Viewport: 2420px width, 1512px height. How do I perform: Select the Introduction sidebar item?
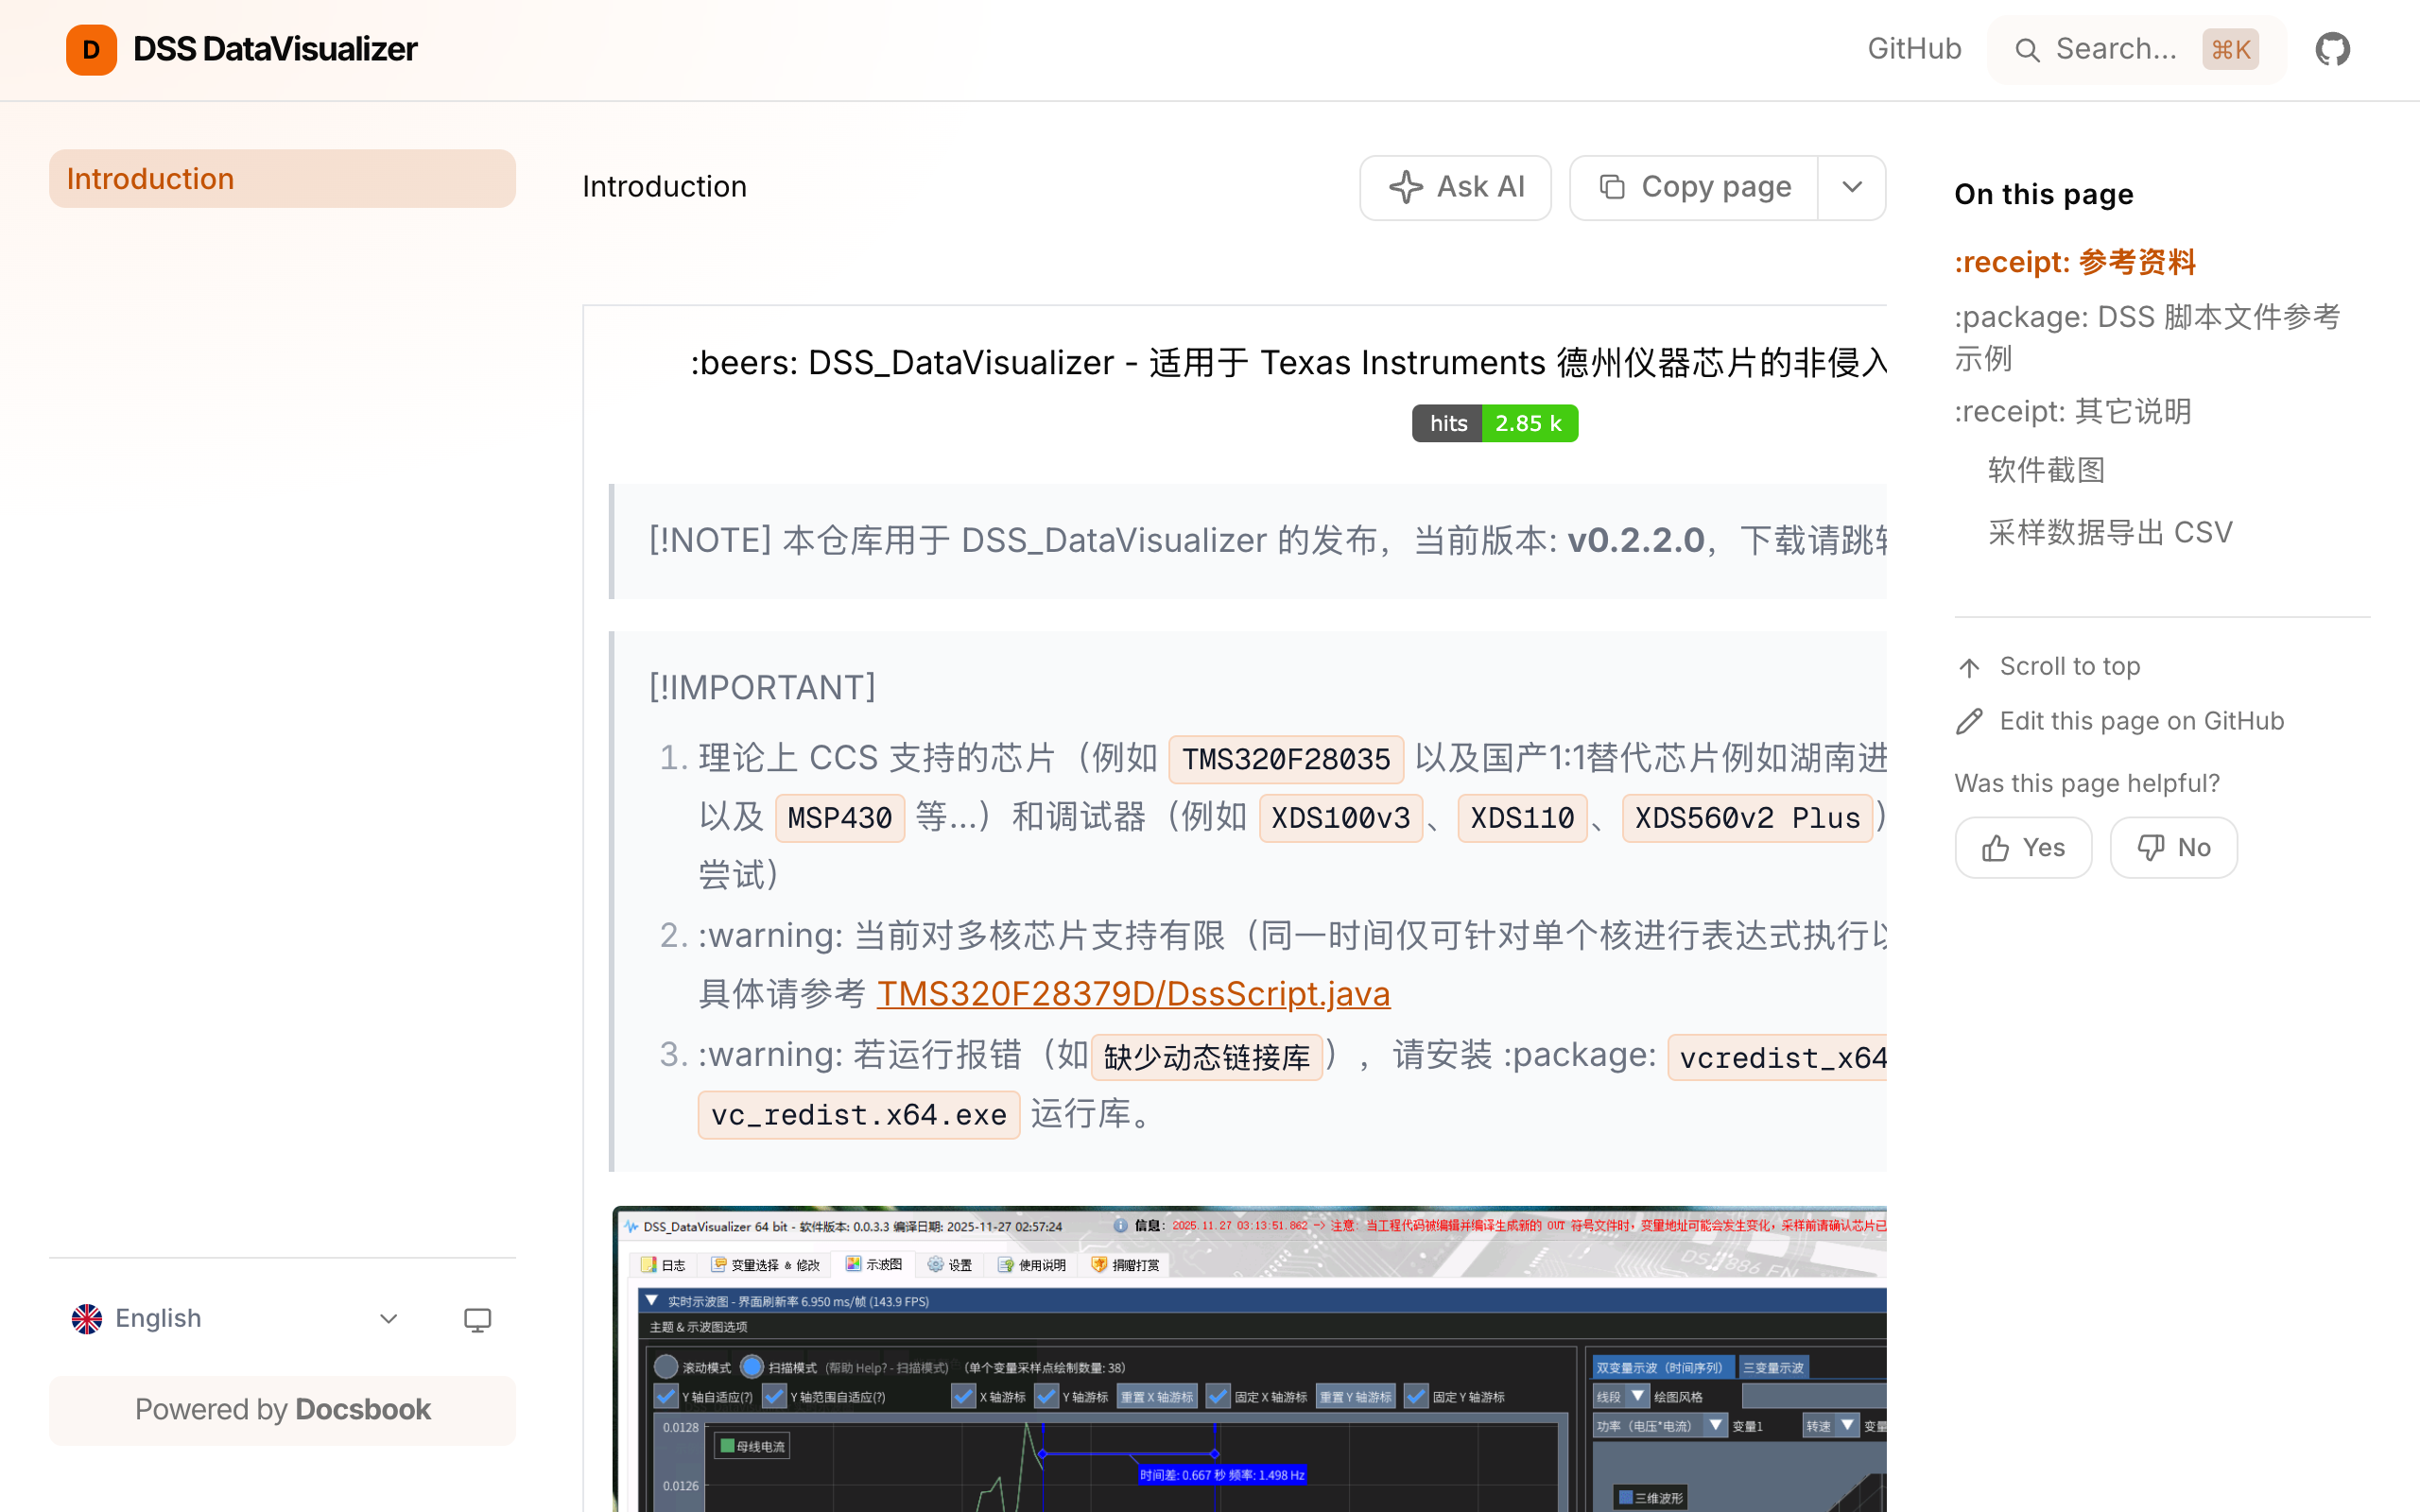coord(282,179)
